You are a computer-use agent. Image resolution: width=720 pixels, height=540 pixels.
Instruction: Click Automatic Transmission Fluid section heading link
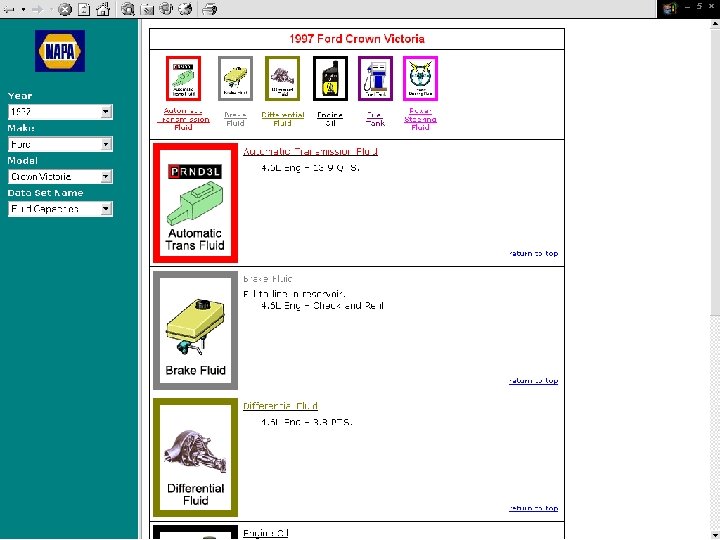(310, 152)
